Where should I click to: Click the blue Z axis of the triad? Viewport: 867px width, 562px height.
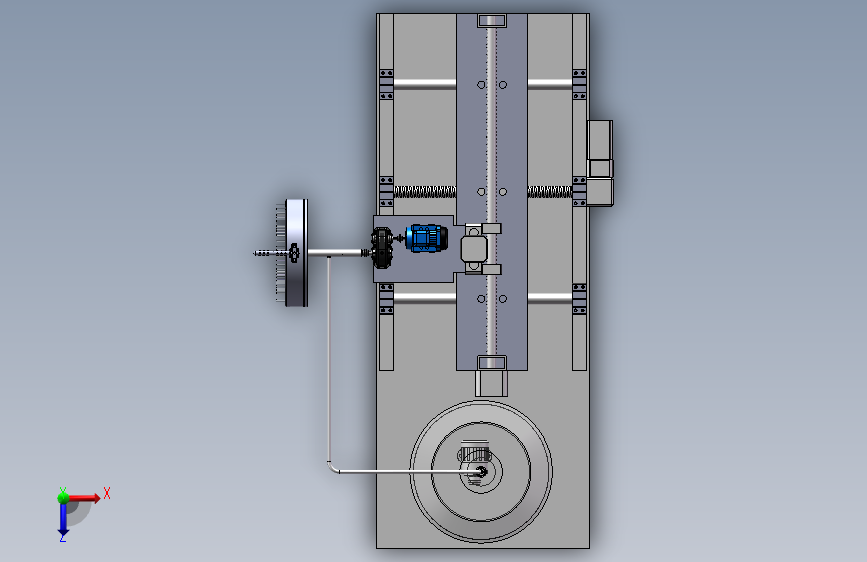click(x=62, y=519)
